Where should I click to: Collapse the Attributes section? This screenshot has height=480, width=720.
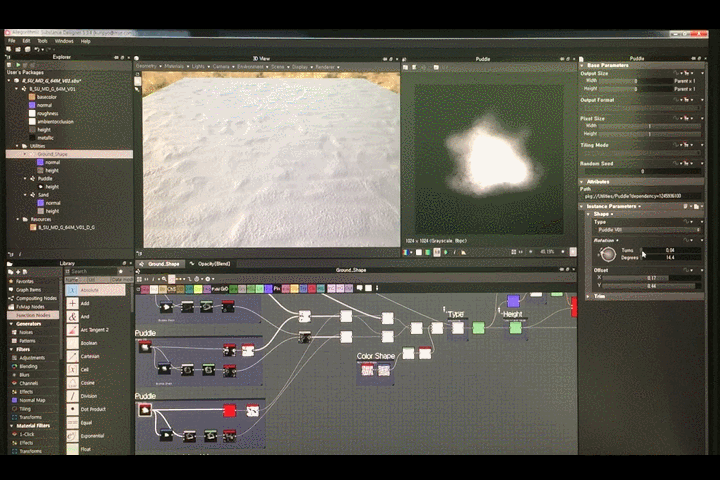(x=582, y=182)
